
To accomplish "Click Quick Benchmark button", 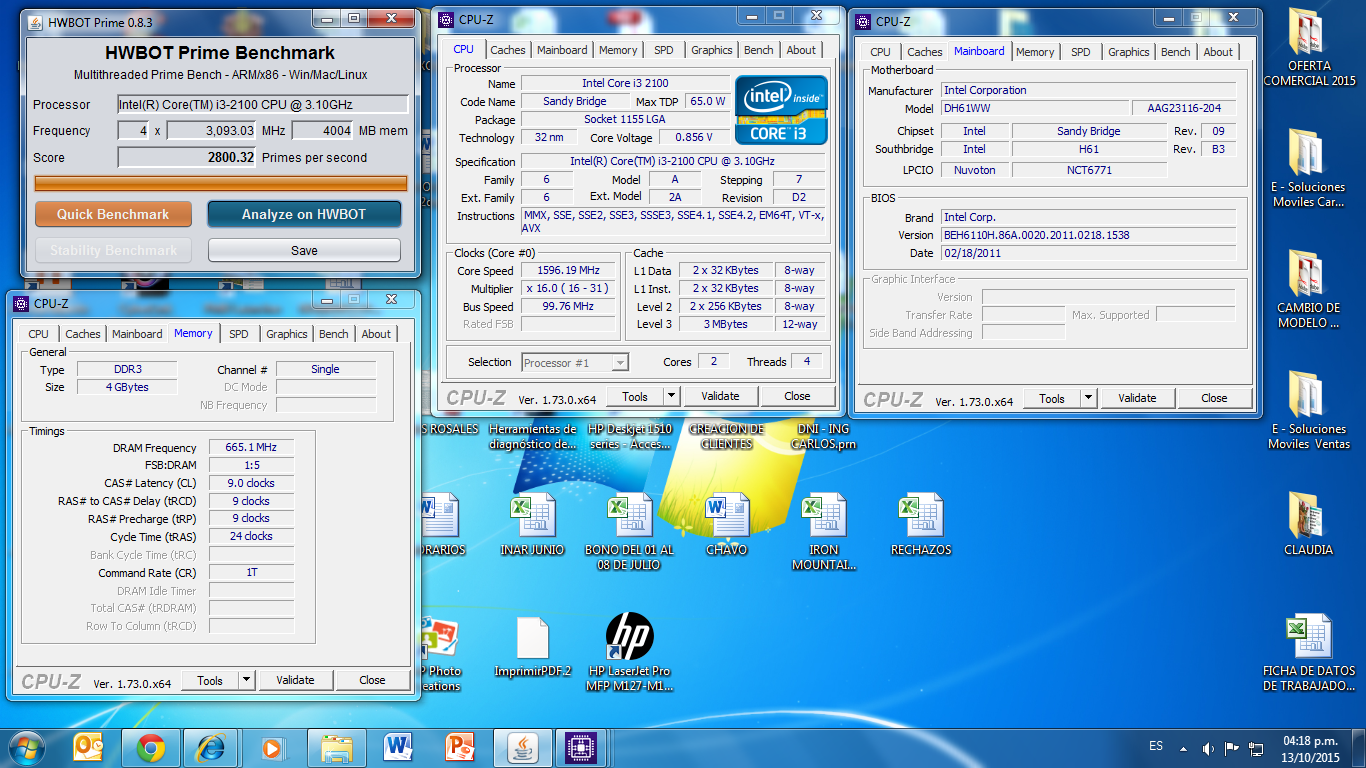I will point(113,214).
